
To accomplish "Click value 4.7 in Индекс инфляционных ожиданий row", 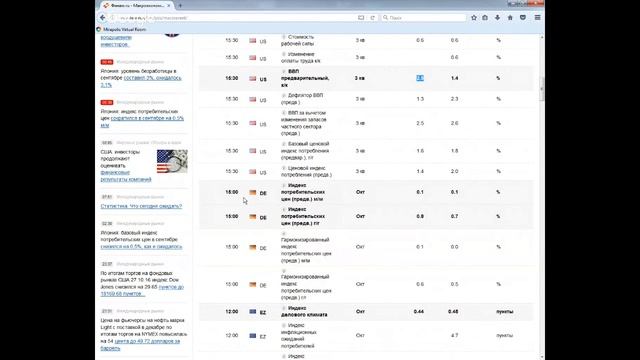I will [x=454, y=336].
